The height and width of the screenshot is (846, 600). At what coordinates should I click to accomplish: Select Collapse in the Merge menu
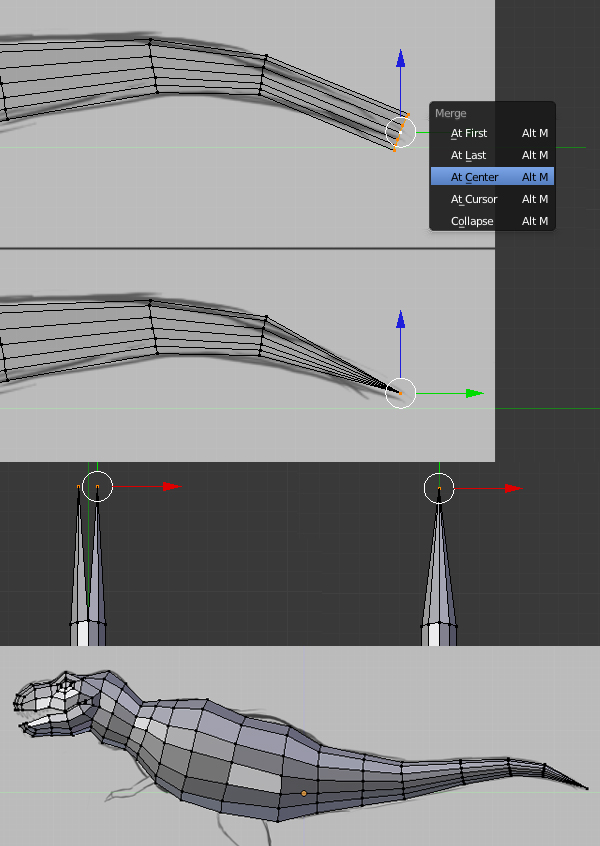492,221
